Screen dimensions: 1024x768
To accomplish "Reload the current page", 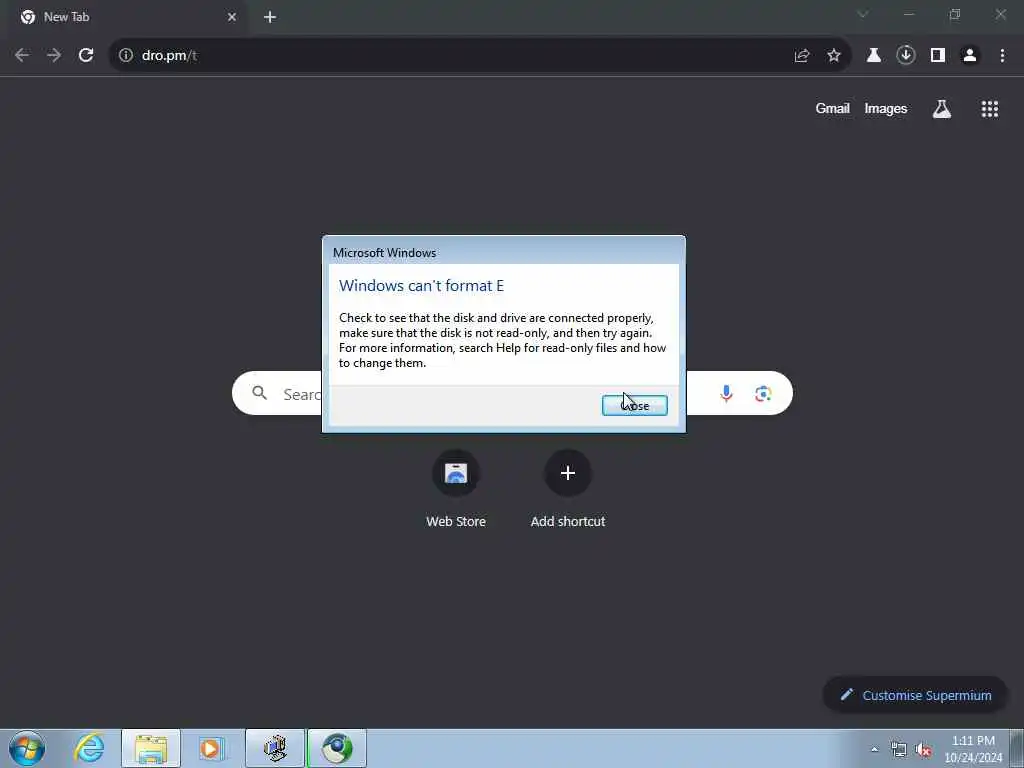I will coord(86,56).
